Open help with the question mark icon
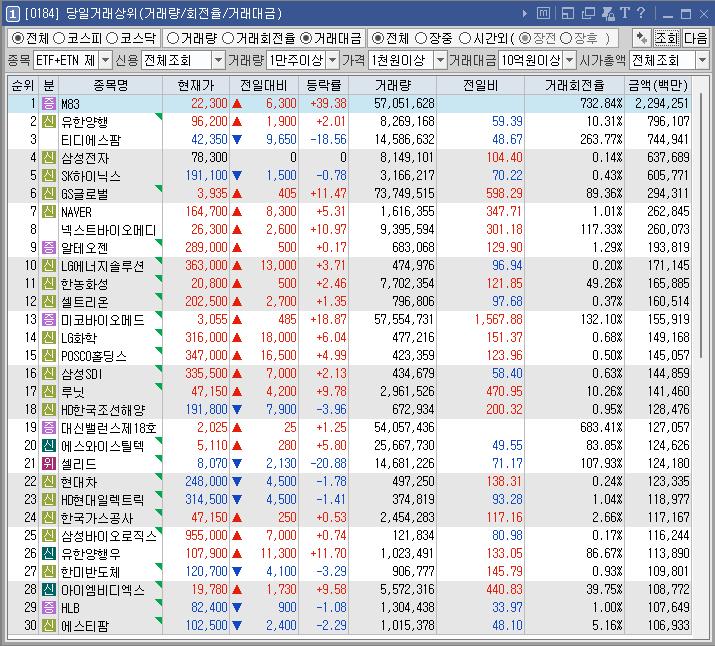The height and width of the screenshot is (646, 715). click(x=641, y=13)
